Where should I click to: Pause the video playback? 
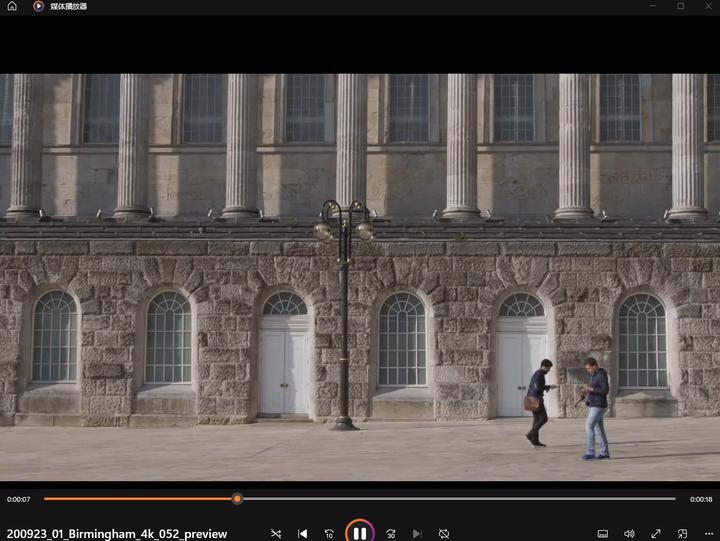360,533
